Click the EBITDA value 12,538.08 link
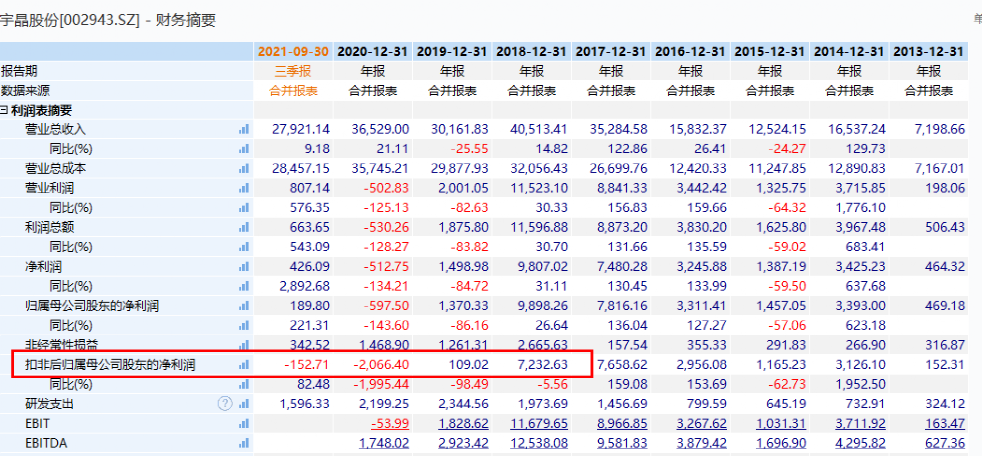The width and height of the screenshot is (982, 456). [x=537, y=443]
